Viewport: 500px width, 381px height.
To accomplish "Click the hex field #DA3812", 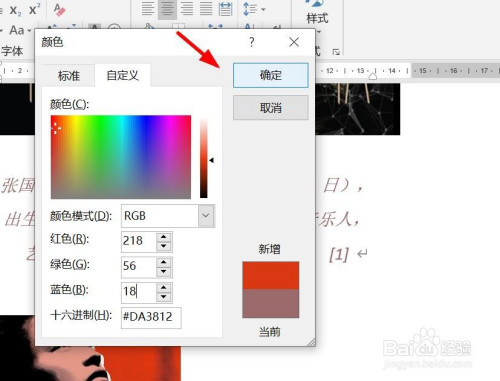I will [x=151, y=317].
